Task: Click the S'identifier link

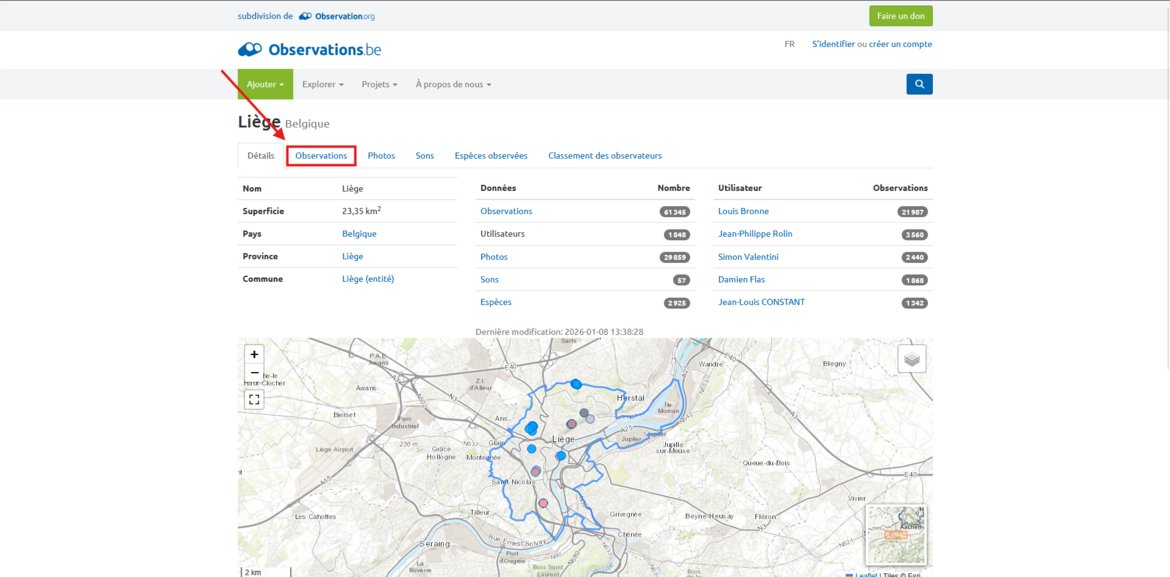Action: click(833, 44)
